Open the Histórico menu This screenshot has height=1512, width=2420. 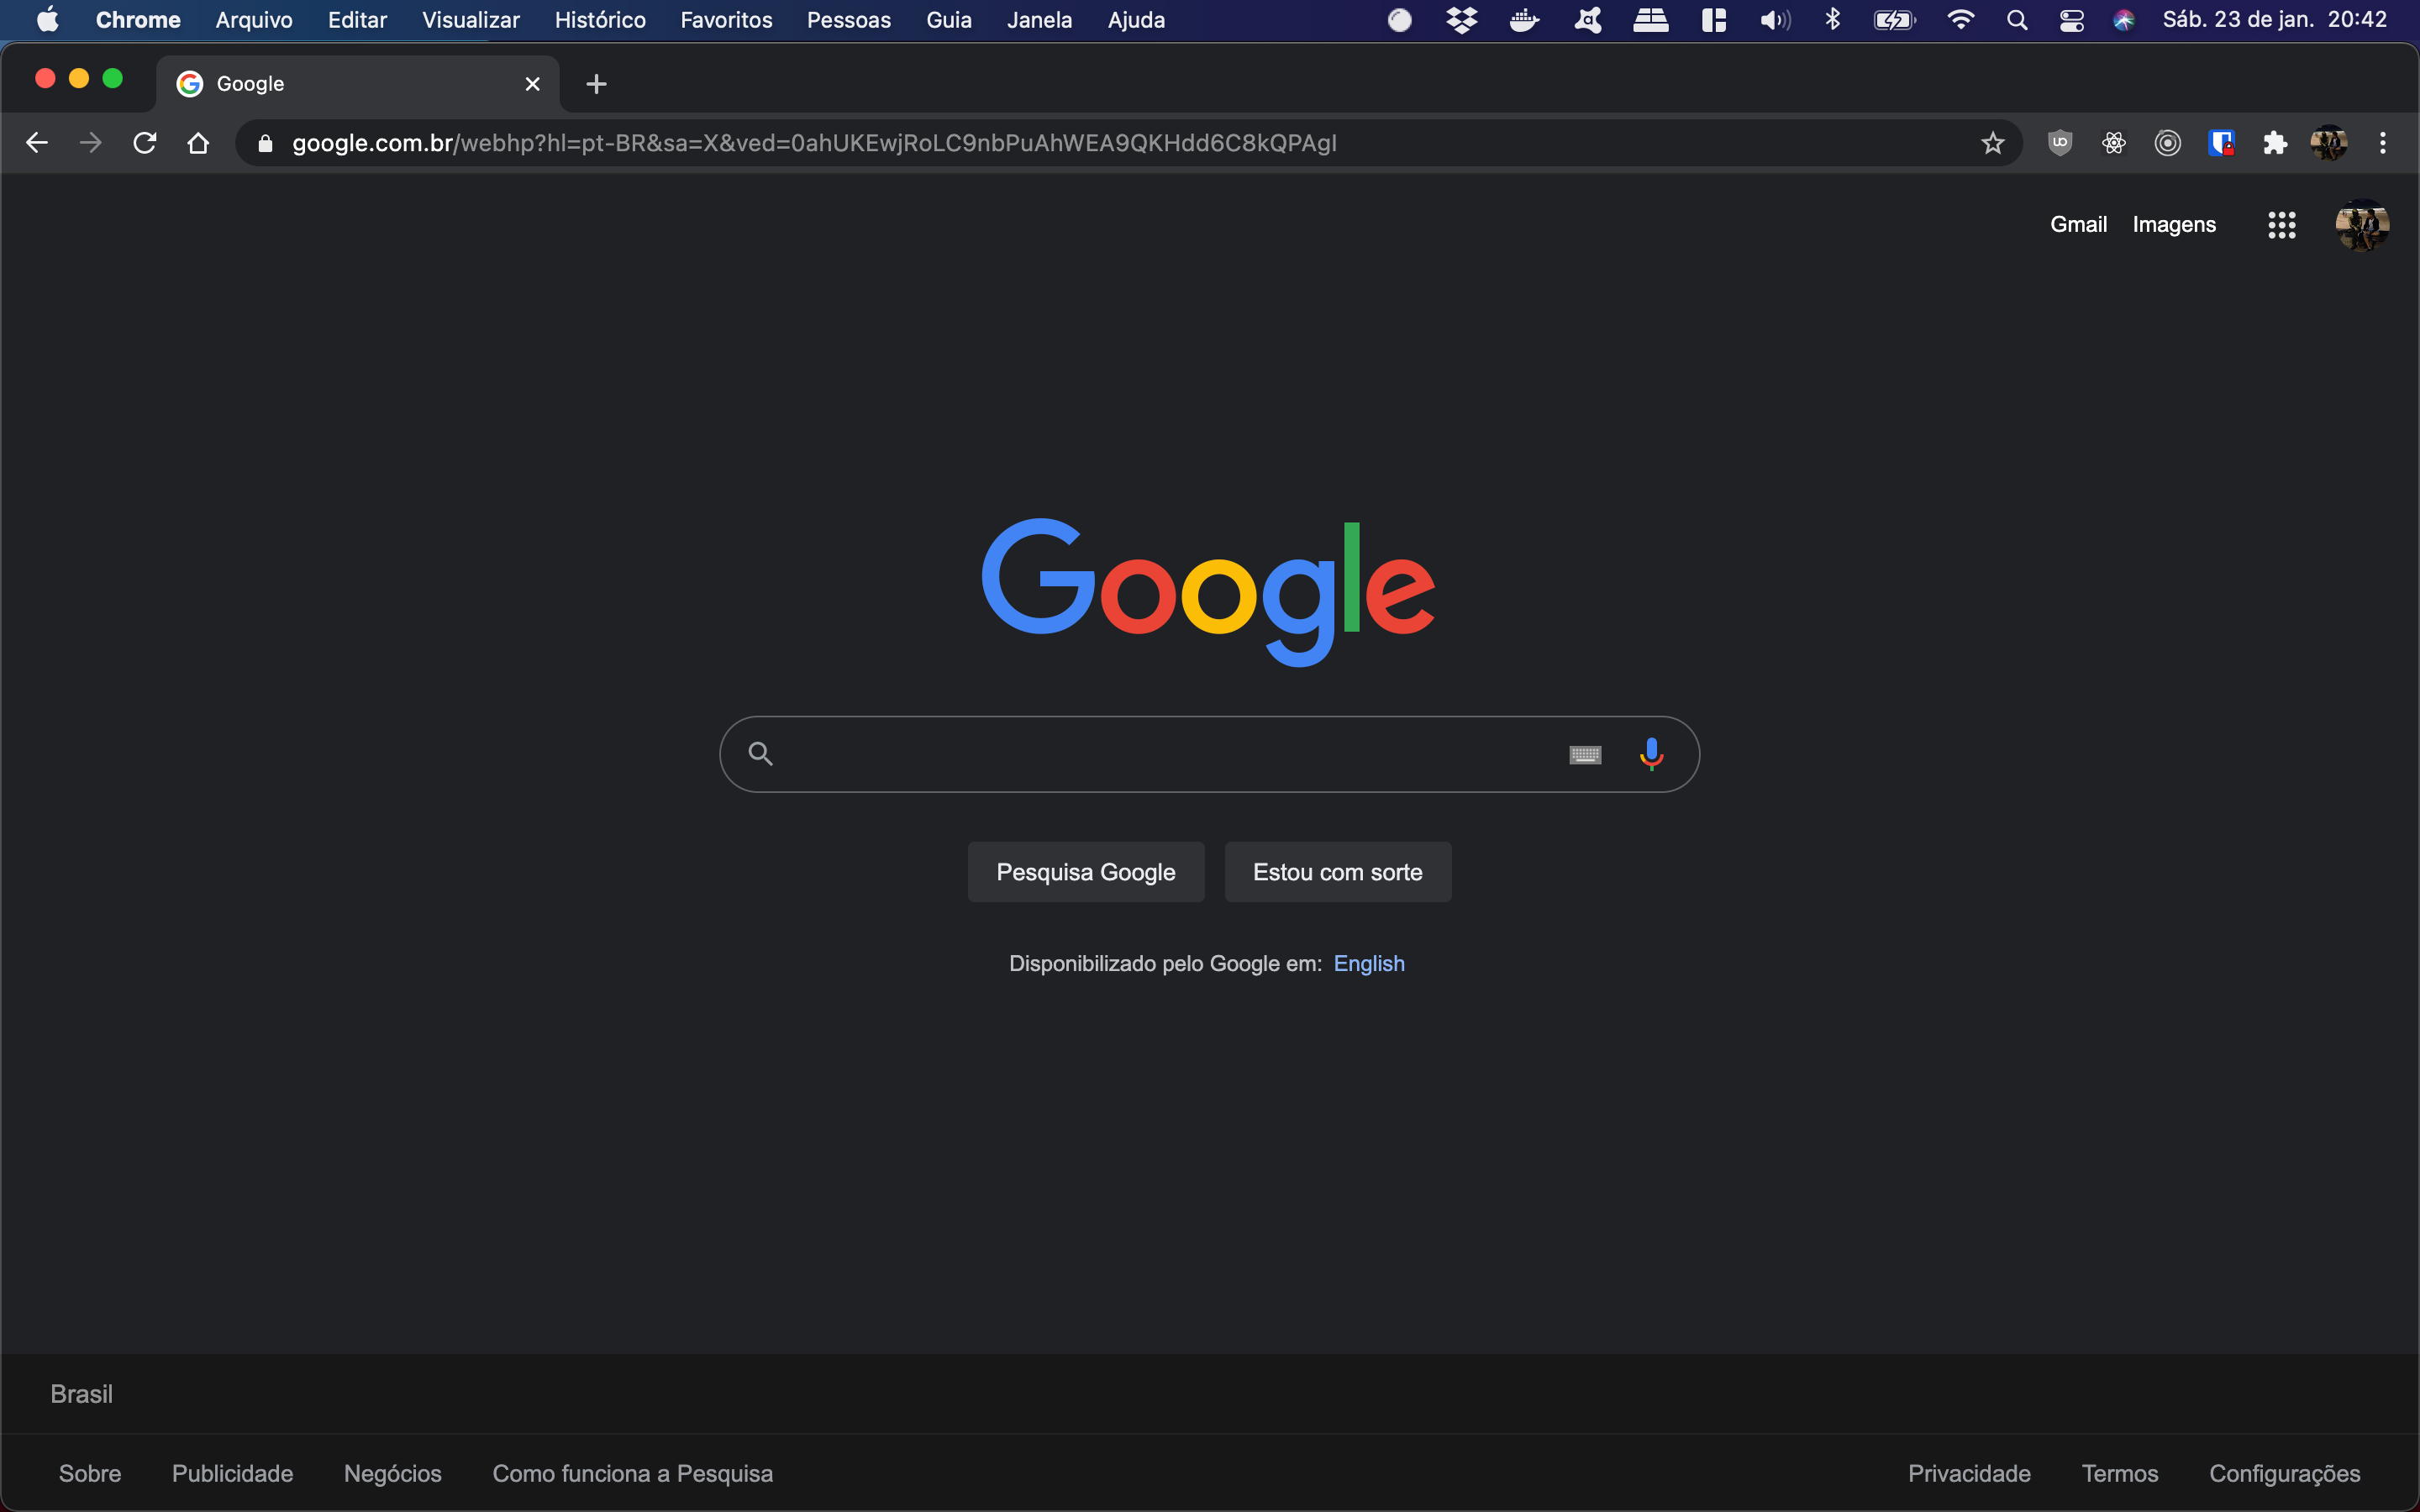pyautogui.click(x=600, y=20)
